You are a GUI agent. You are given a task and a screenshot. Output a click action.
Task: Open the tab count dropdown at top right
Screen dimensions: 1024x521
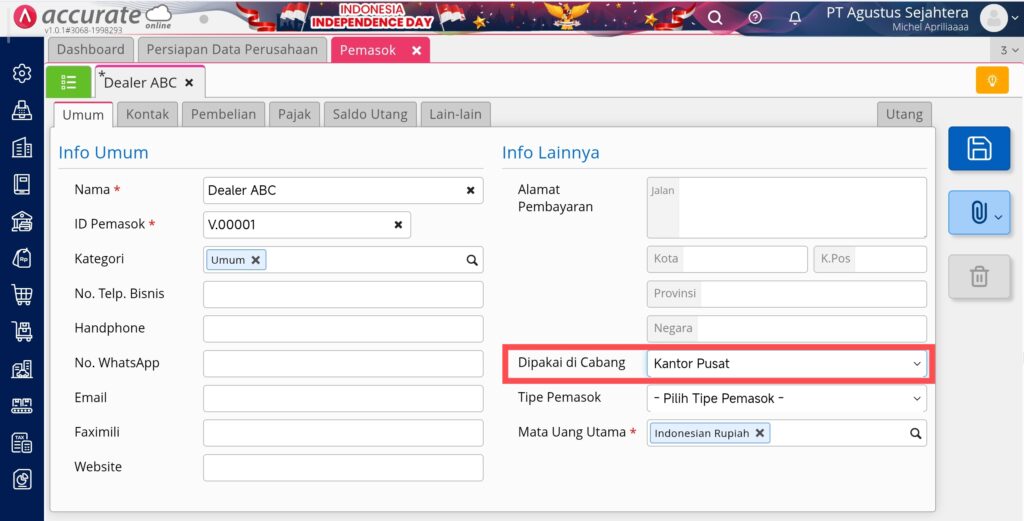[1009, 50]
